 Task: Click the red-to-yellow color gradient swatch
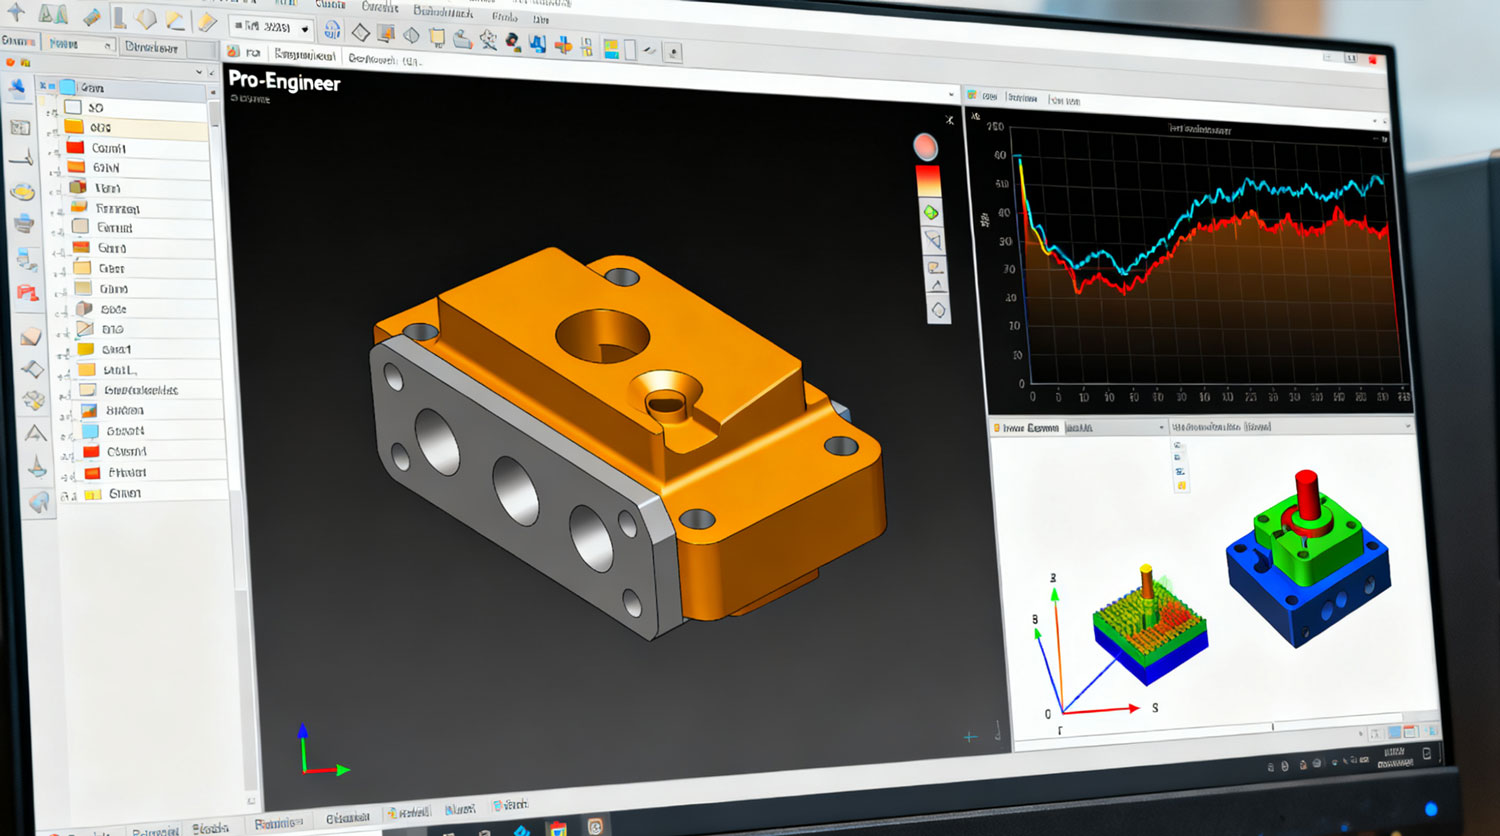pos(926,180)
